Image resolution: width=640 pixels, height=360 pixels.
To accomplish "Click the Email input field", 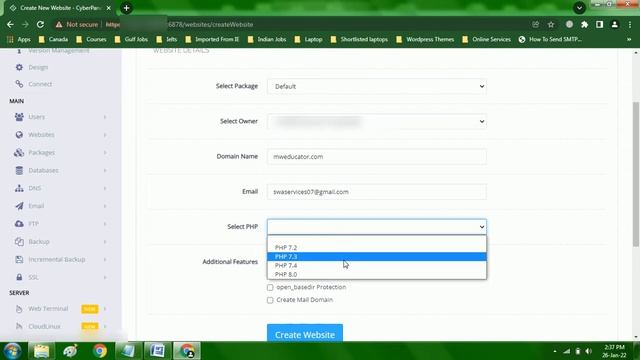I will [x=377, y=192].
